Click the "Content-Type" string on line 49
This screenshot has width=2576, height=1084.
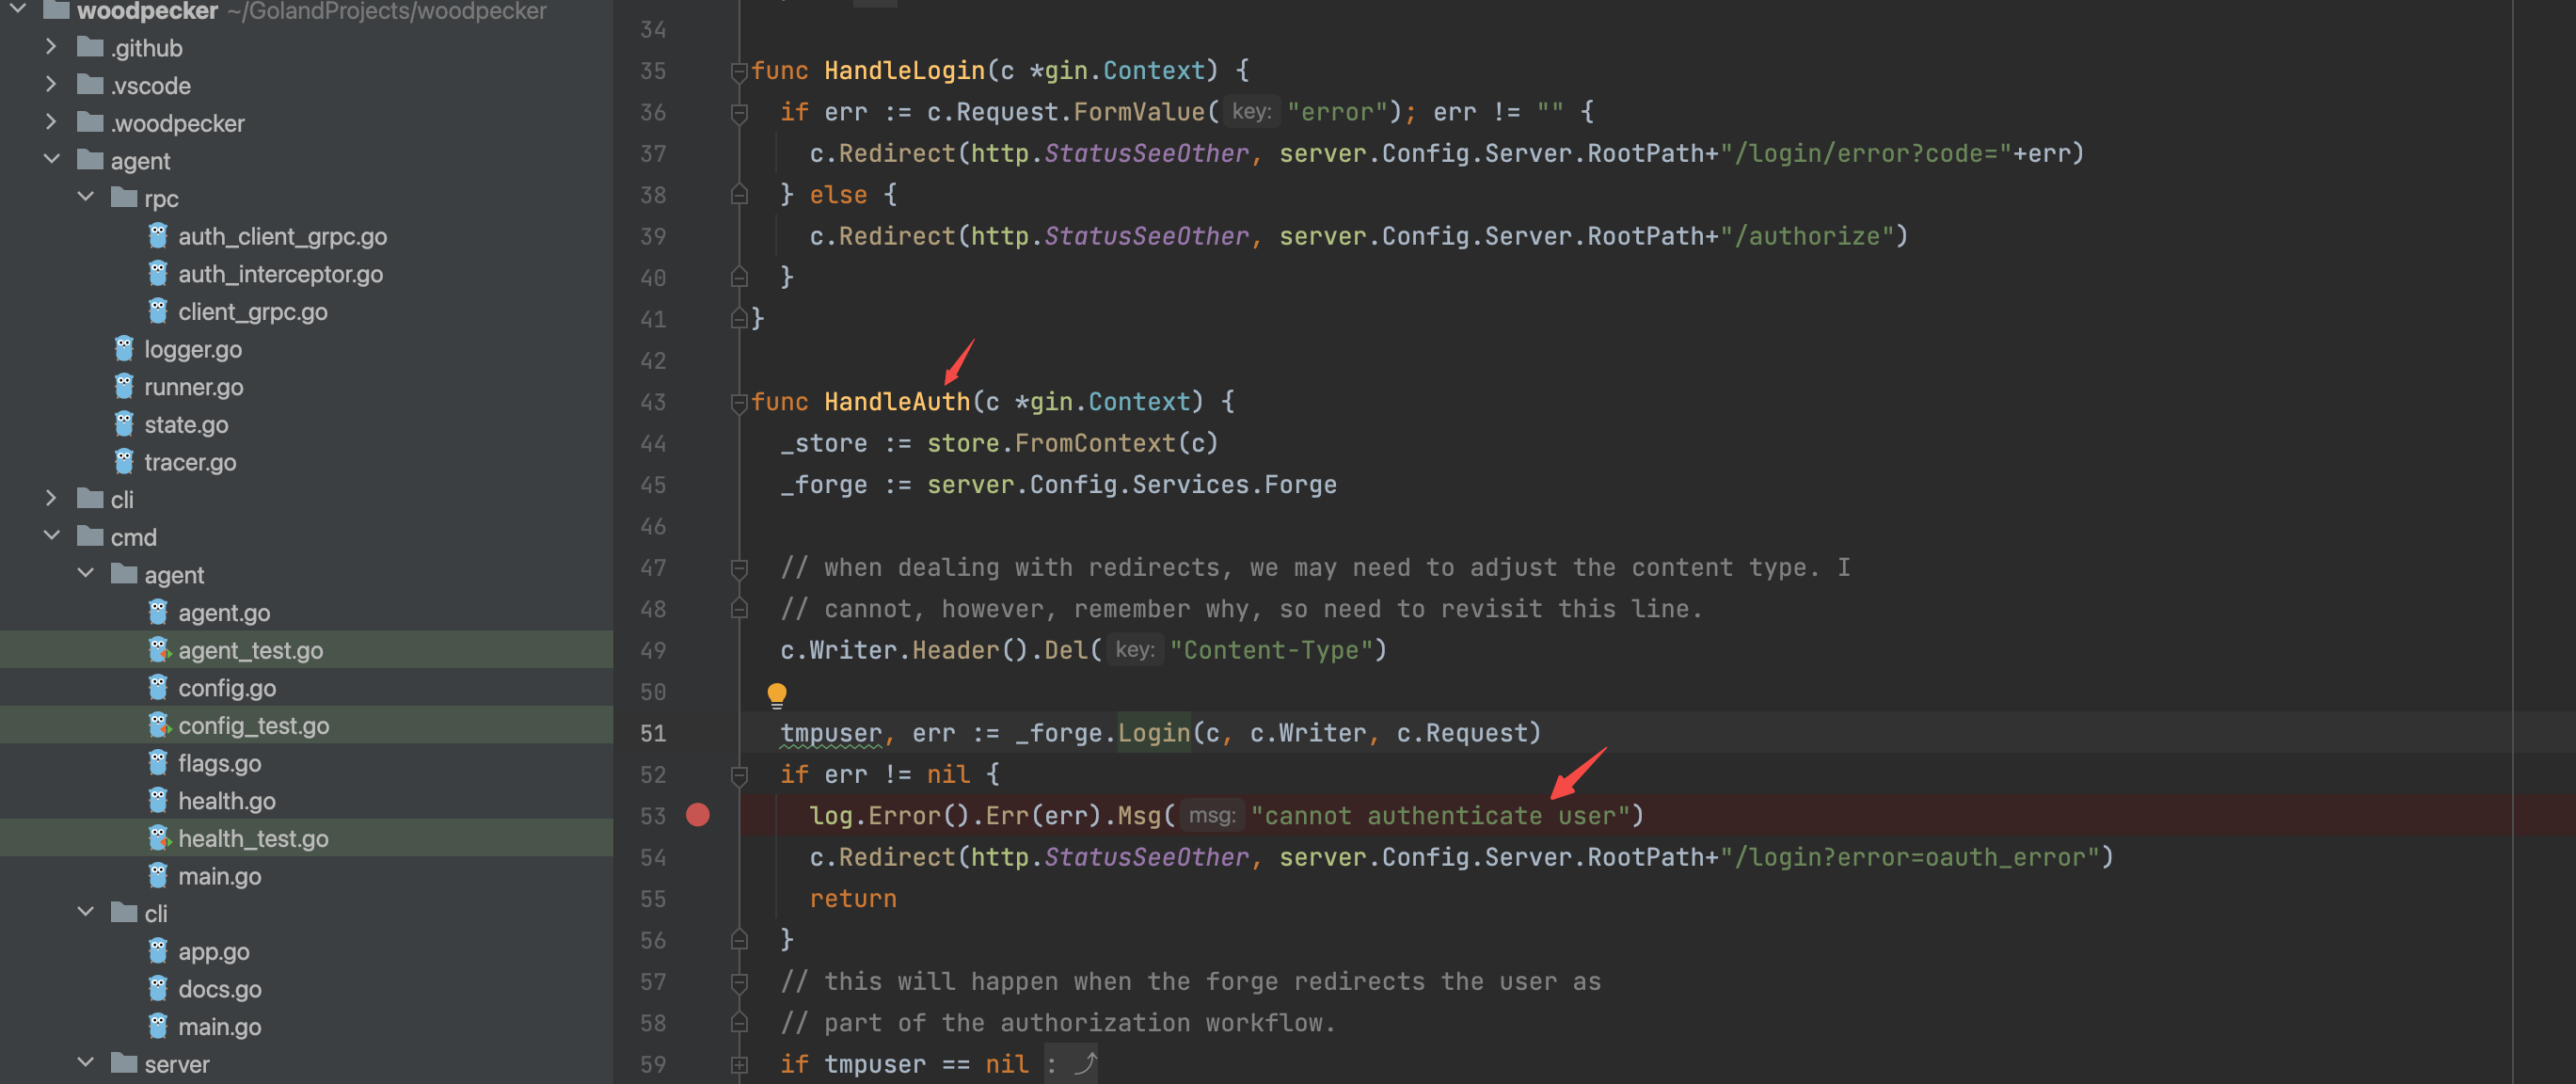(x=1271, y=650)
